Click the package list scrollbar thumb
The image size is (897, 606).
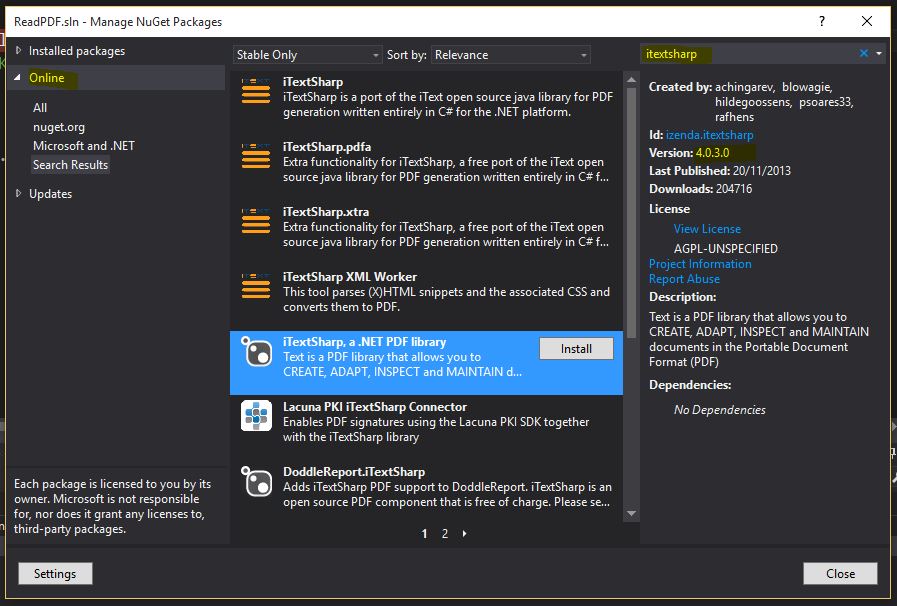point(631,213)
